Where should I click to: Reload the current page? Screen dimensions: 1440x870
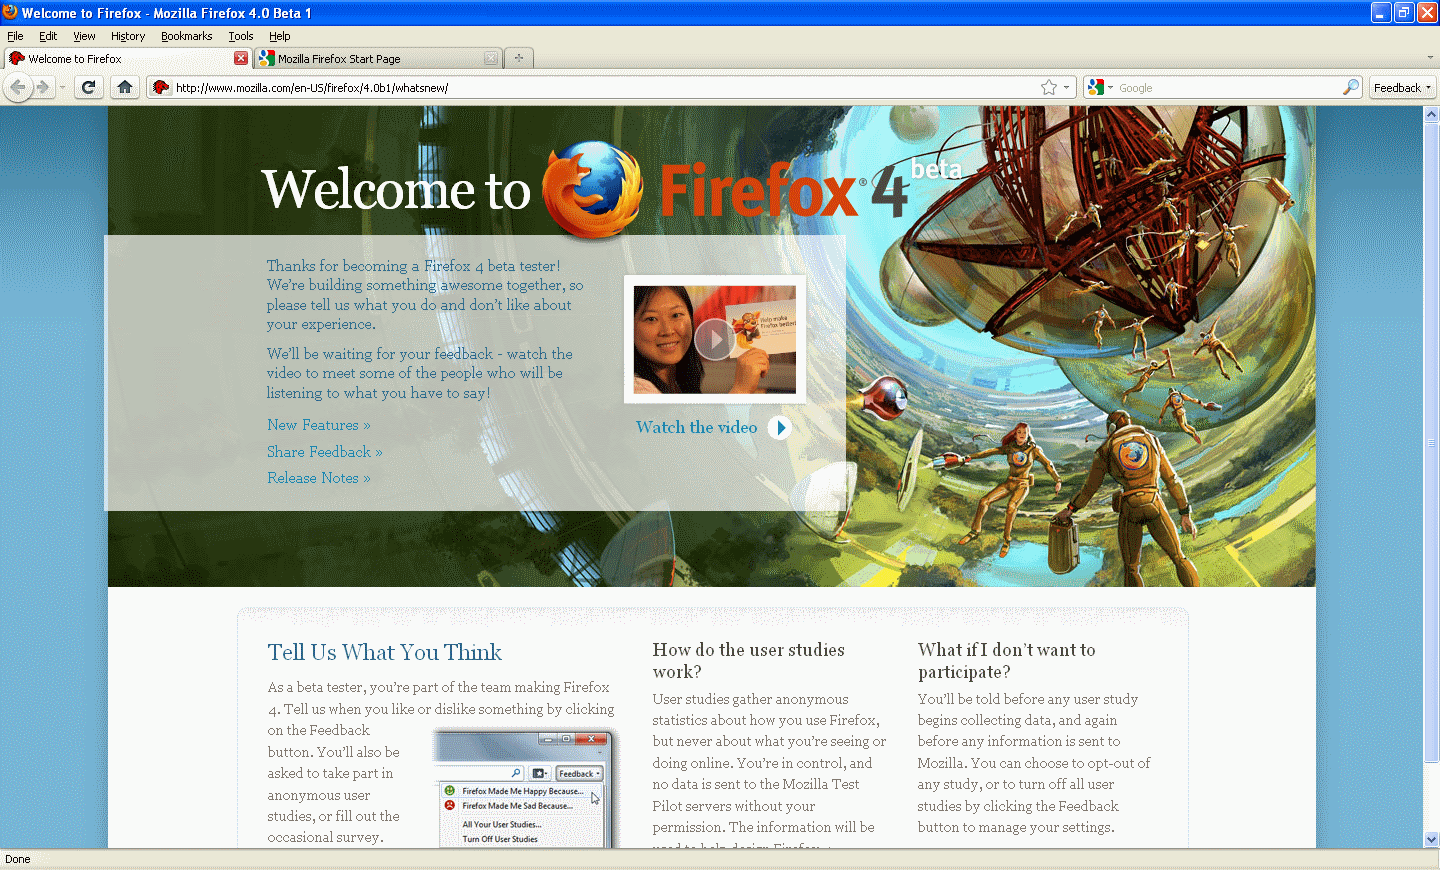point(89,87)
